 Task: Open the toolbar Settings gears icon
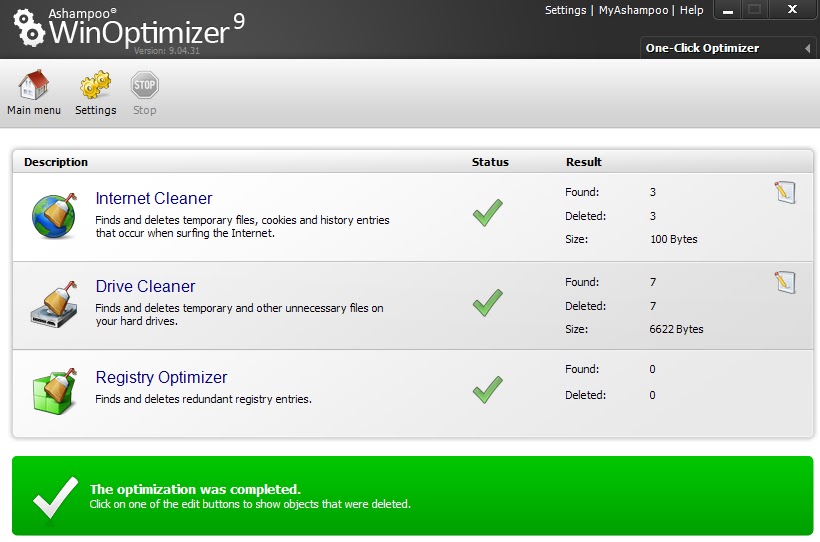point(95,85)
